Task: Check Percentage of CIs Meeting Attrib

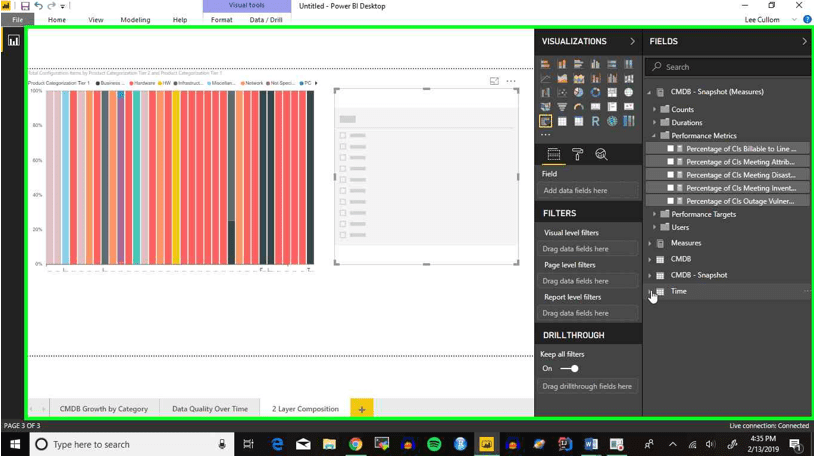Action: 670,162
